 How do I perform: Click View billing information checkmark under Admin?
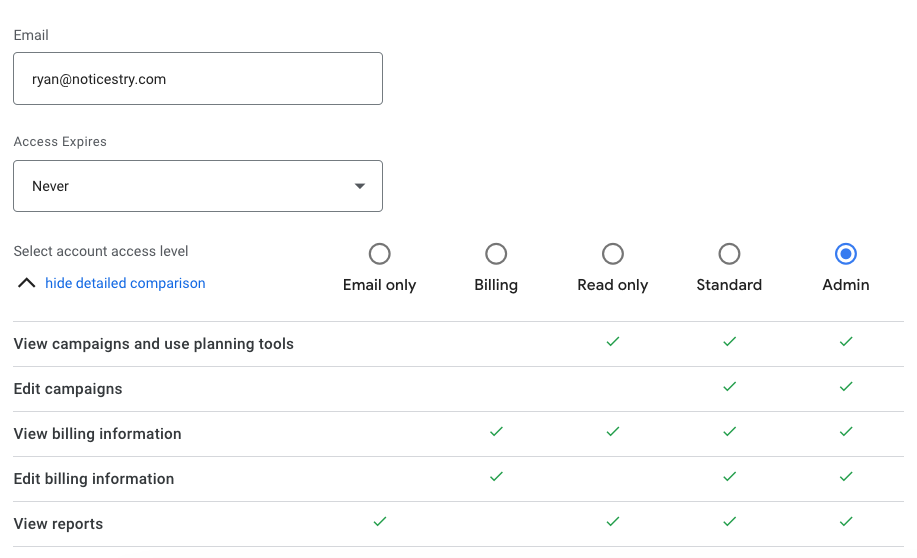[x=846, y=431]
